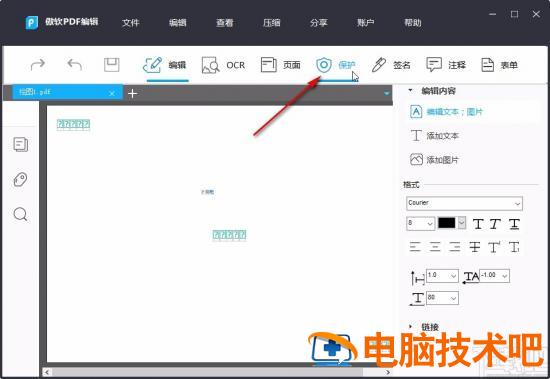Image resolution: width=550 pixels, height=379 pixels.
Task: Select the top-left text box in document
Action: click(73, 124)
